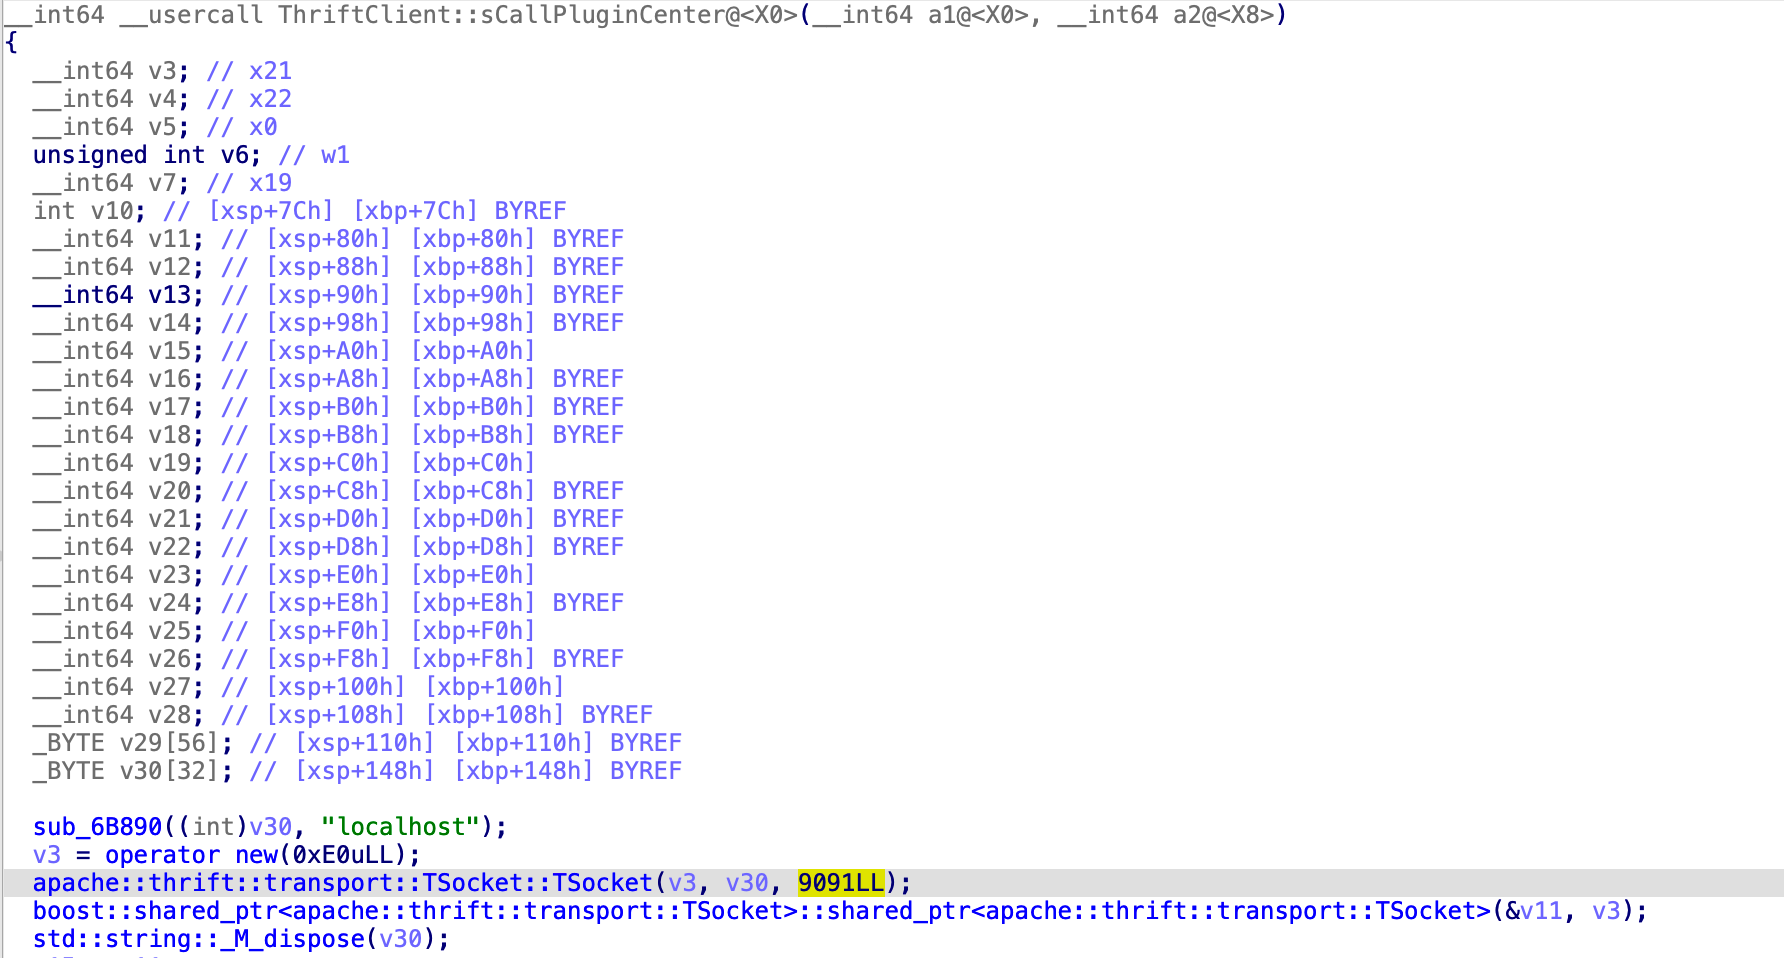Open the sub_6B890 function call

(97, 827)
